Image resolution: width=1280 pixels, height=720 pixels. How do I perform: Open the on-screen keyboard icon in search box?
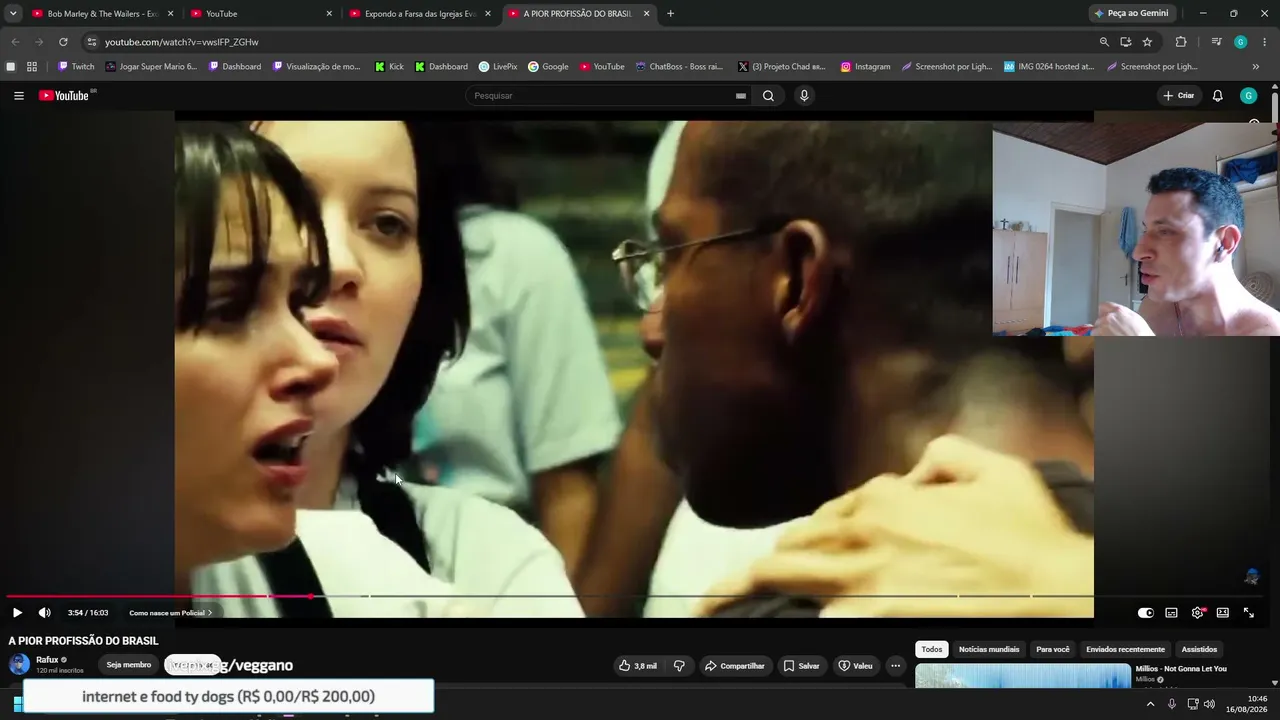[x=741, y=96]
